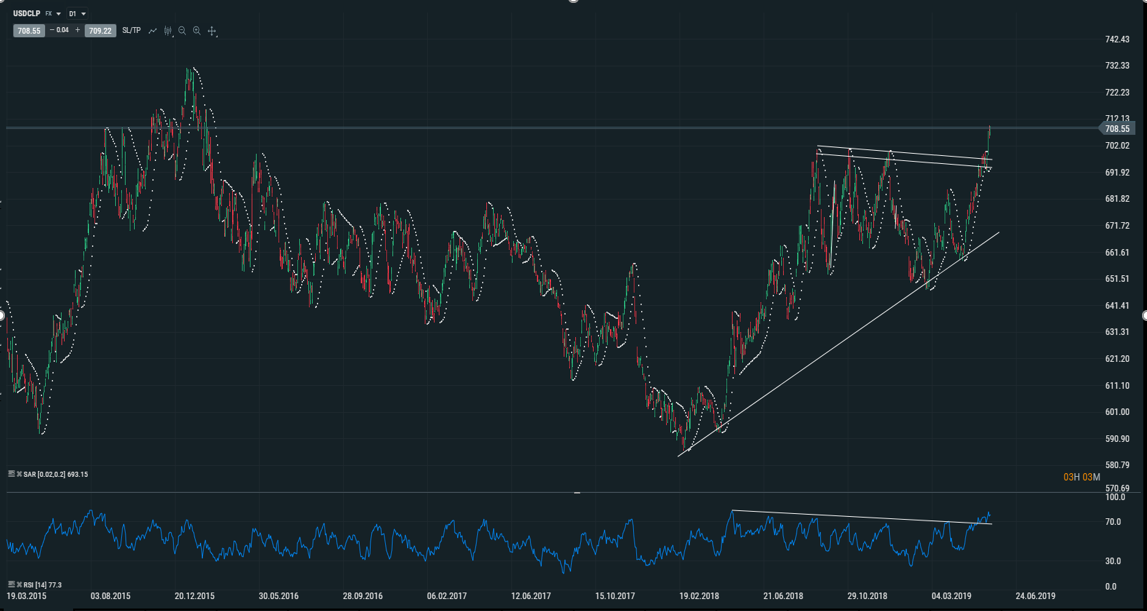Increase trade volume with plus button
This screenshot has width=1147, height=611.
(x=77, y=31)
